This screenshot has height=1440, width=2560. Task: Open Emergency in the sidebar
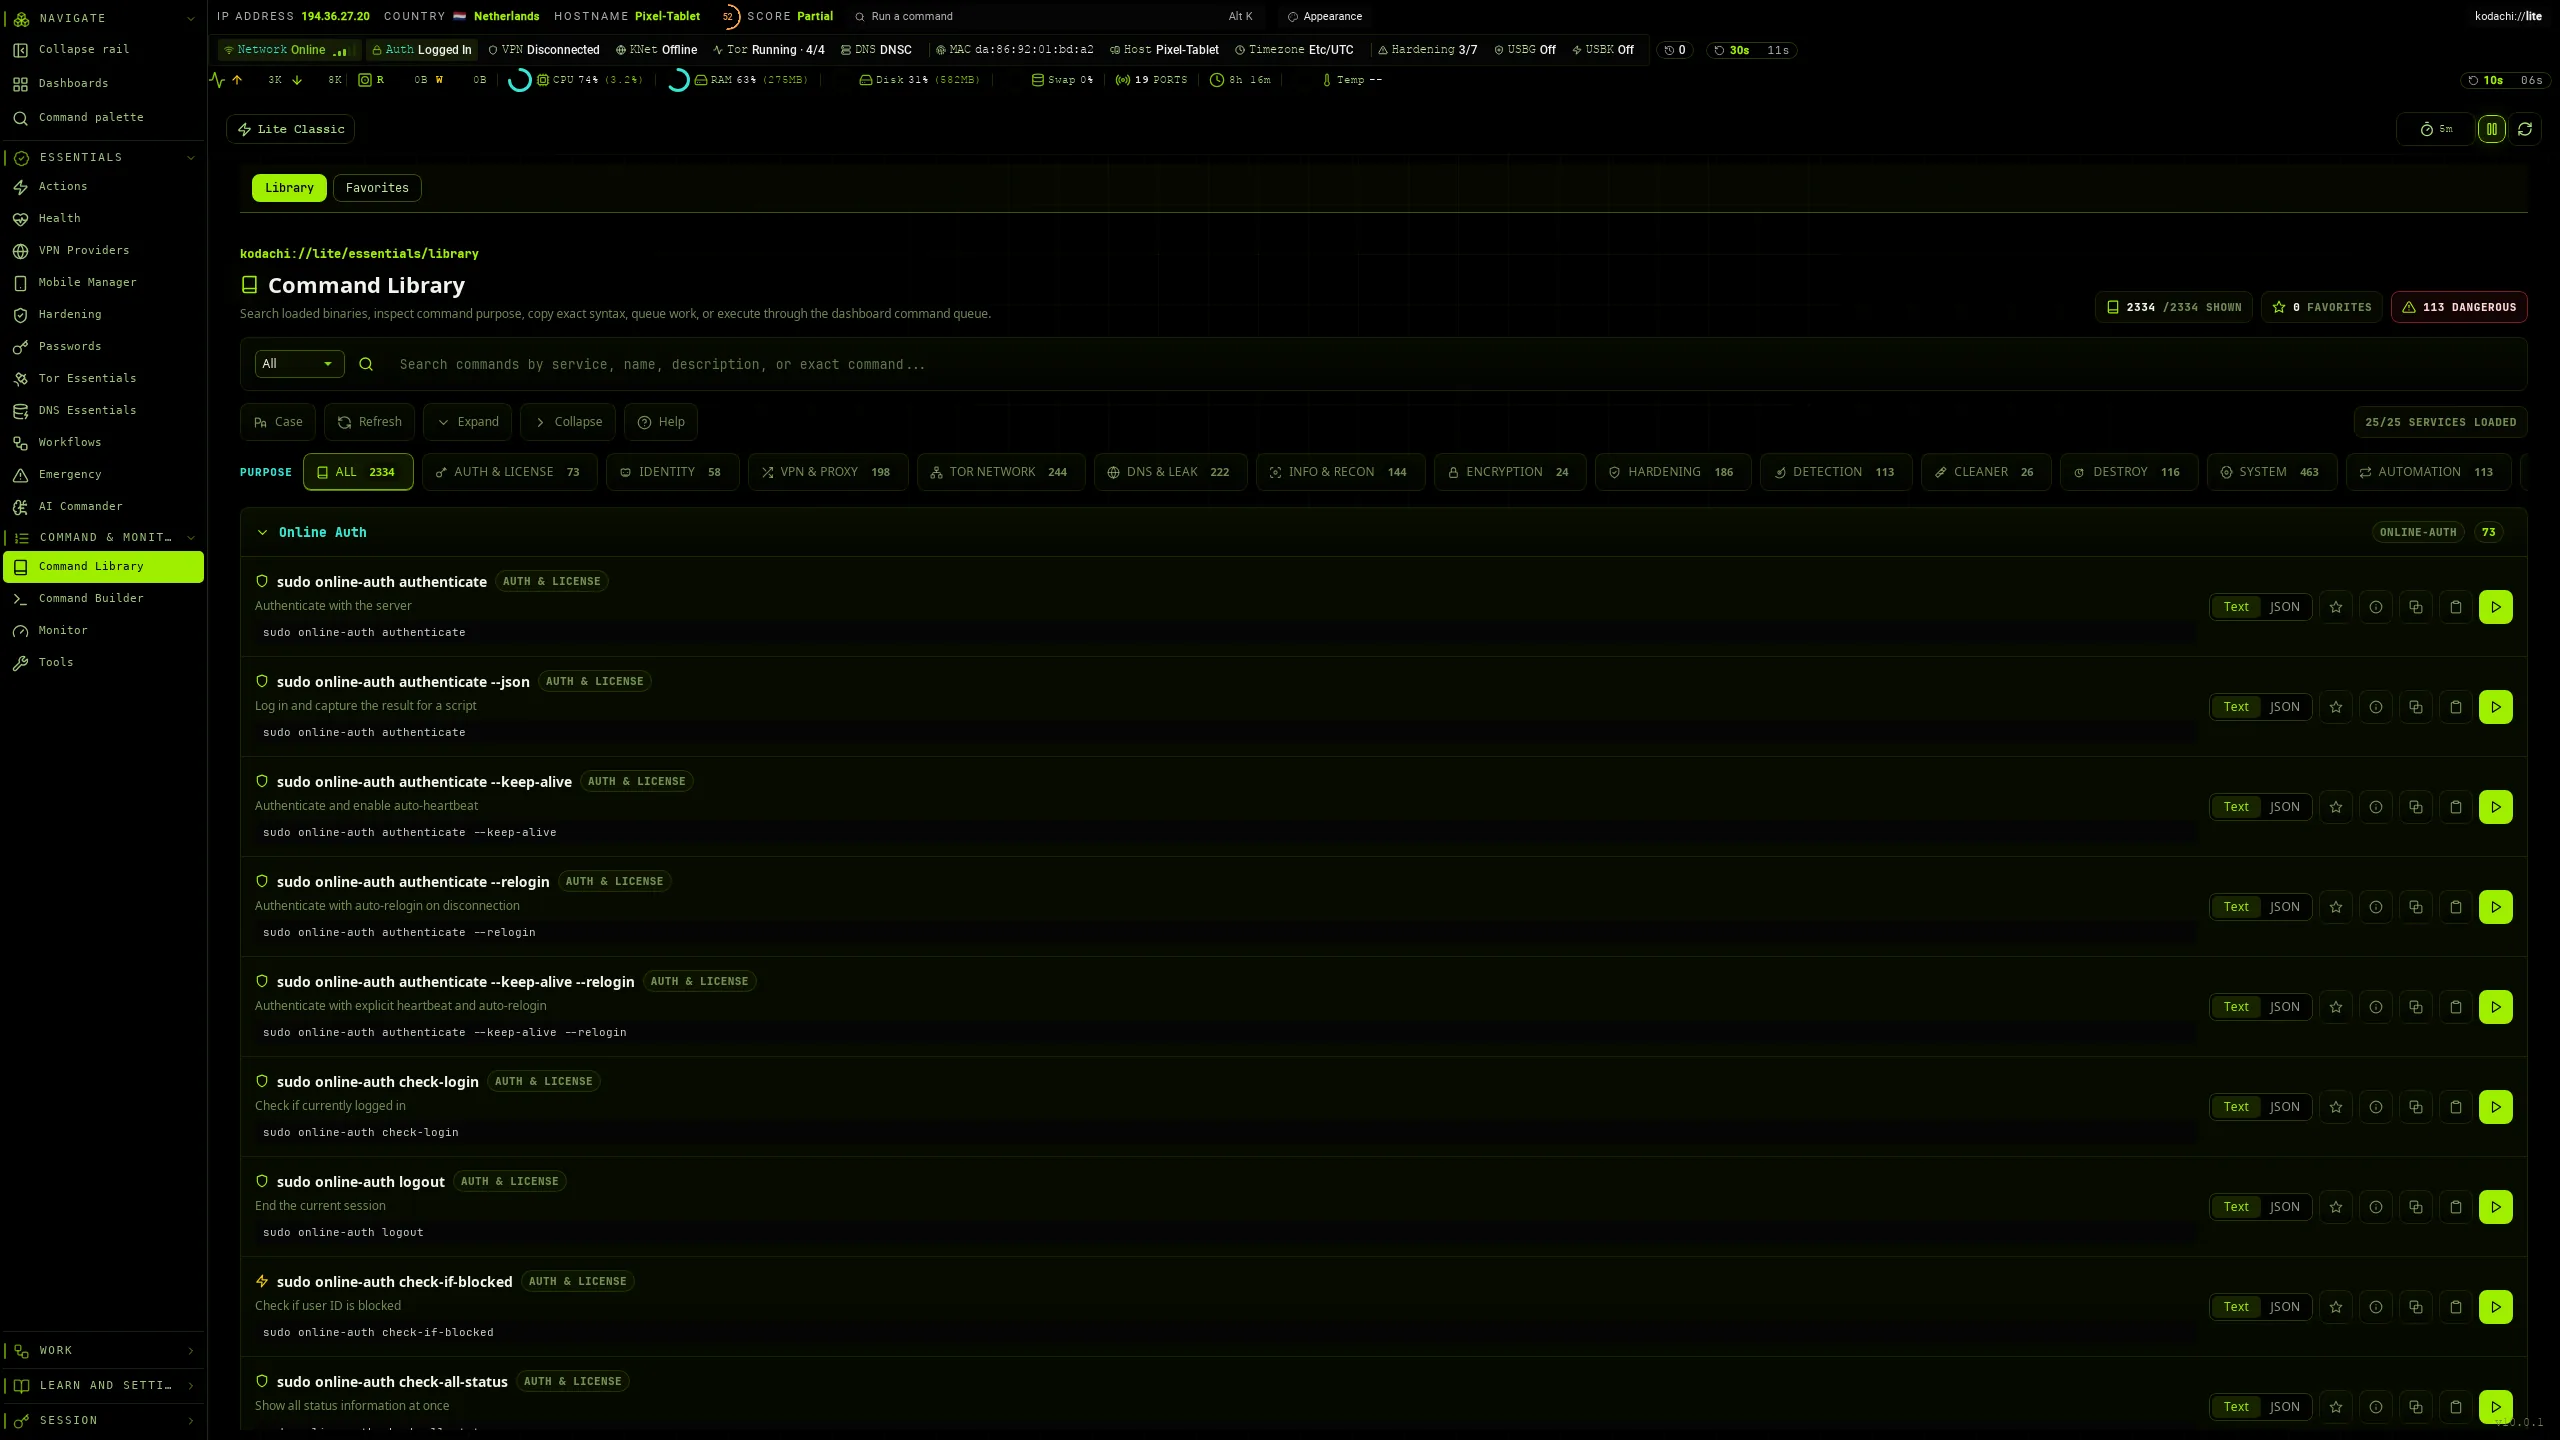click(104, 474)
